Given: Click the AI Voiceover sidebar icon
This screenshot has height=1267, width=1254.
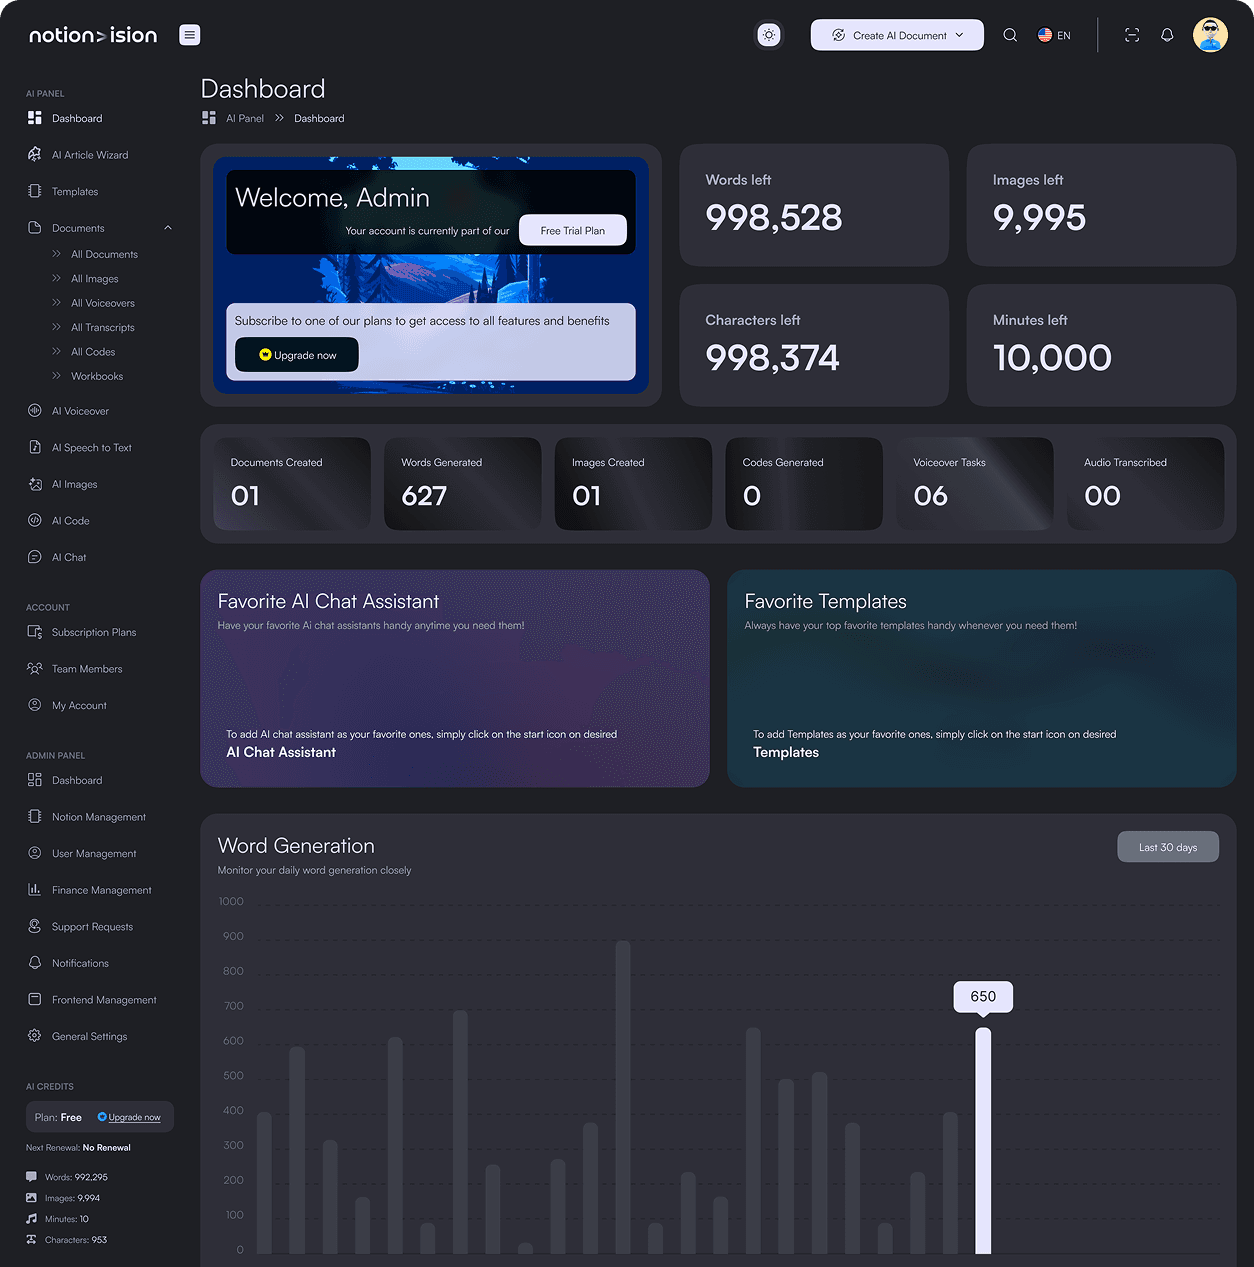Looking at the screenshot, I should coord(35,411).
